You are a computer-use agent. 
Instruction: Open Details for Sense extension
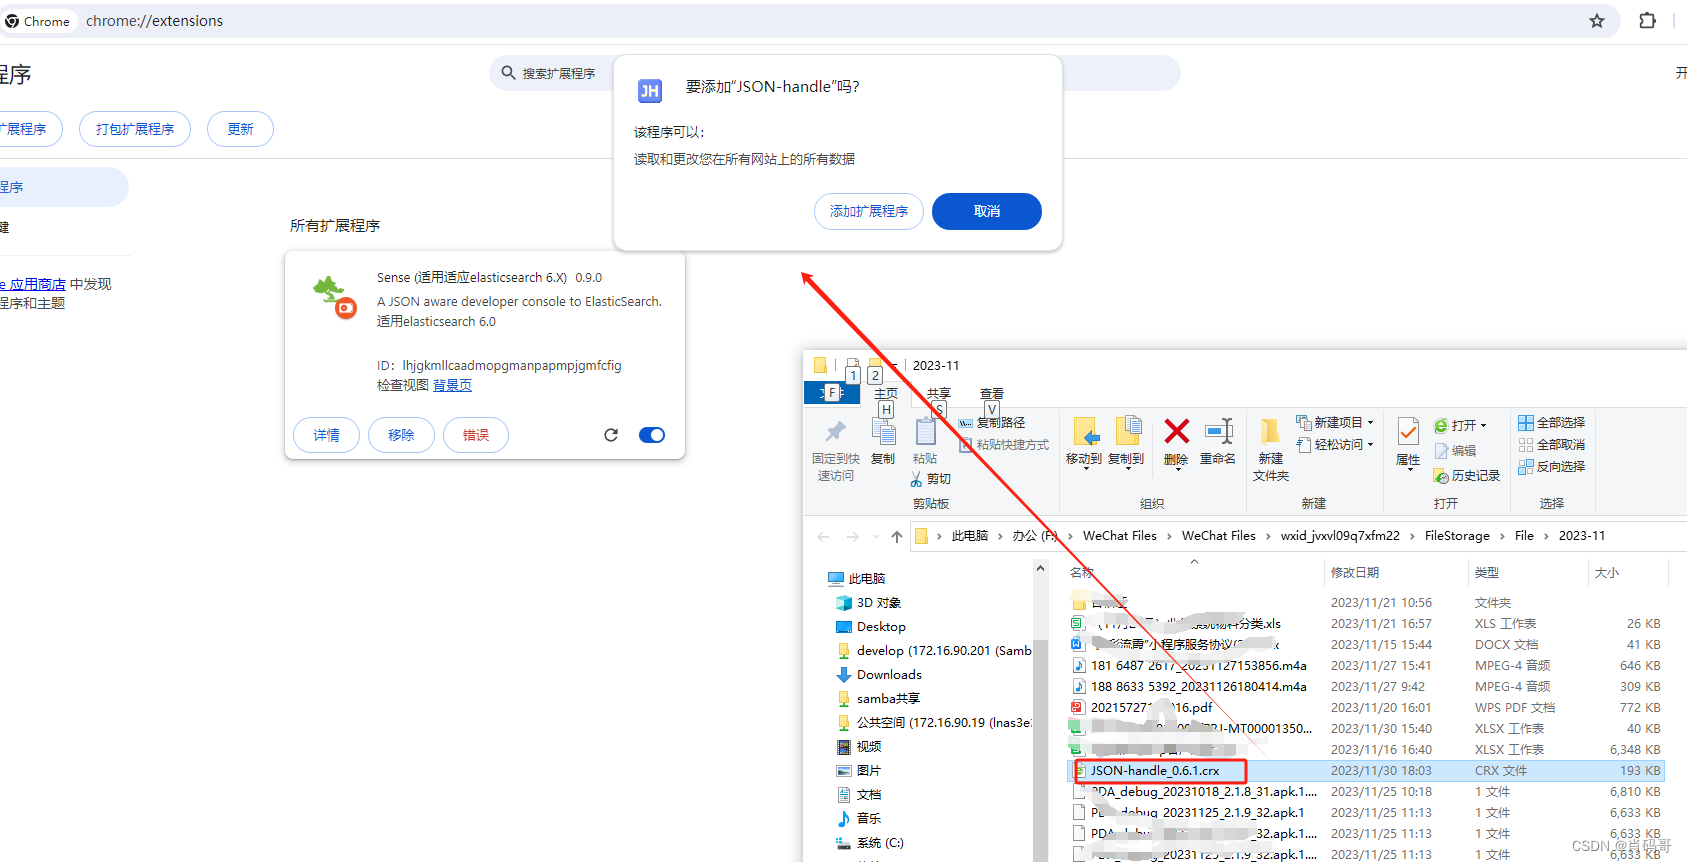click(326, 435)
